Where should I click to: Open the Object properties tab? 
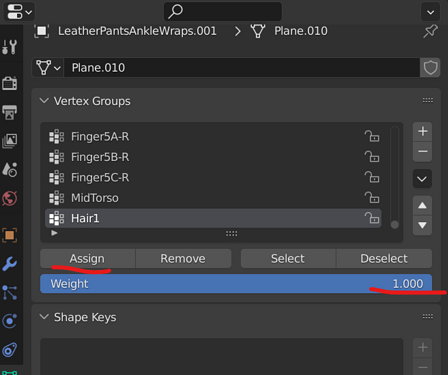click(x=10, y=235)
